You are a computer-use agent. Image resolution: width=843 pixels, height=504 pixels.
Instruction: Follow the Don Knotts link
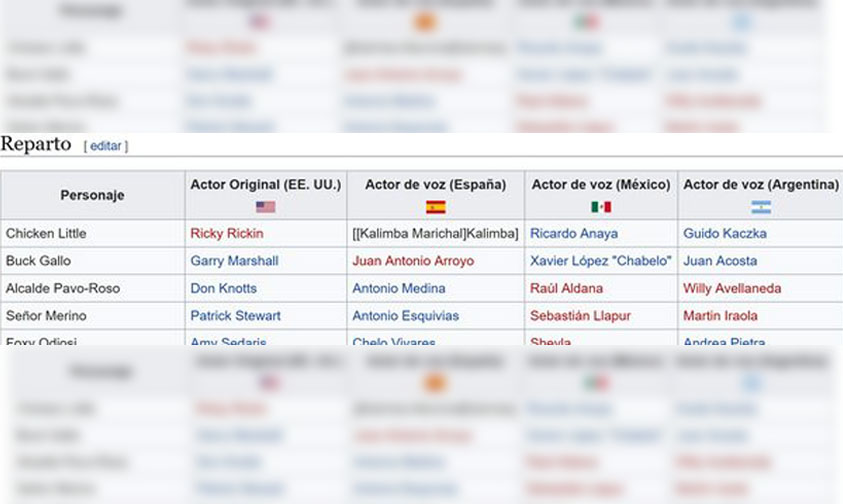click(x=223, y=288)
